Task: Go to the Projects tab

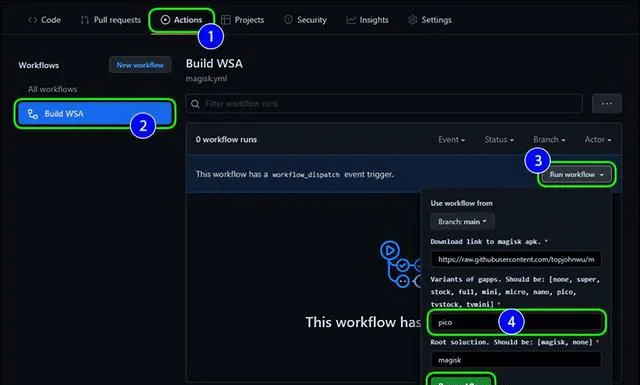Action: pyautogui.click(x=243, y=20)
